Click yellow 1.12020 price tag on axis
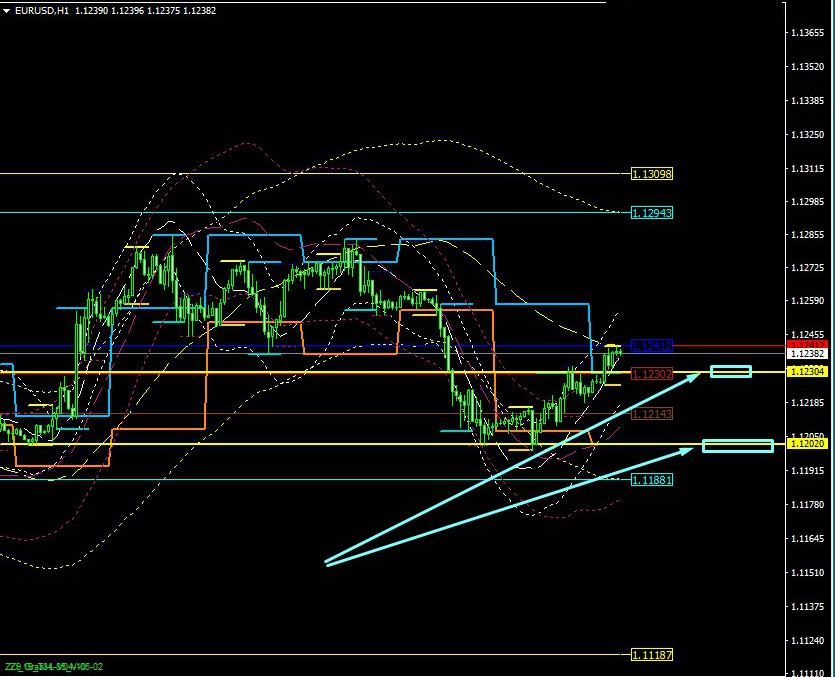The image size is (835, 677). click(806, 443)
